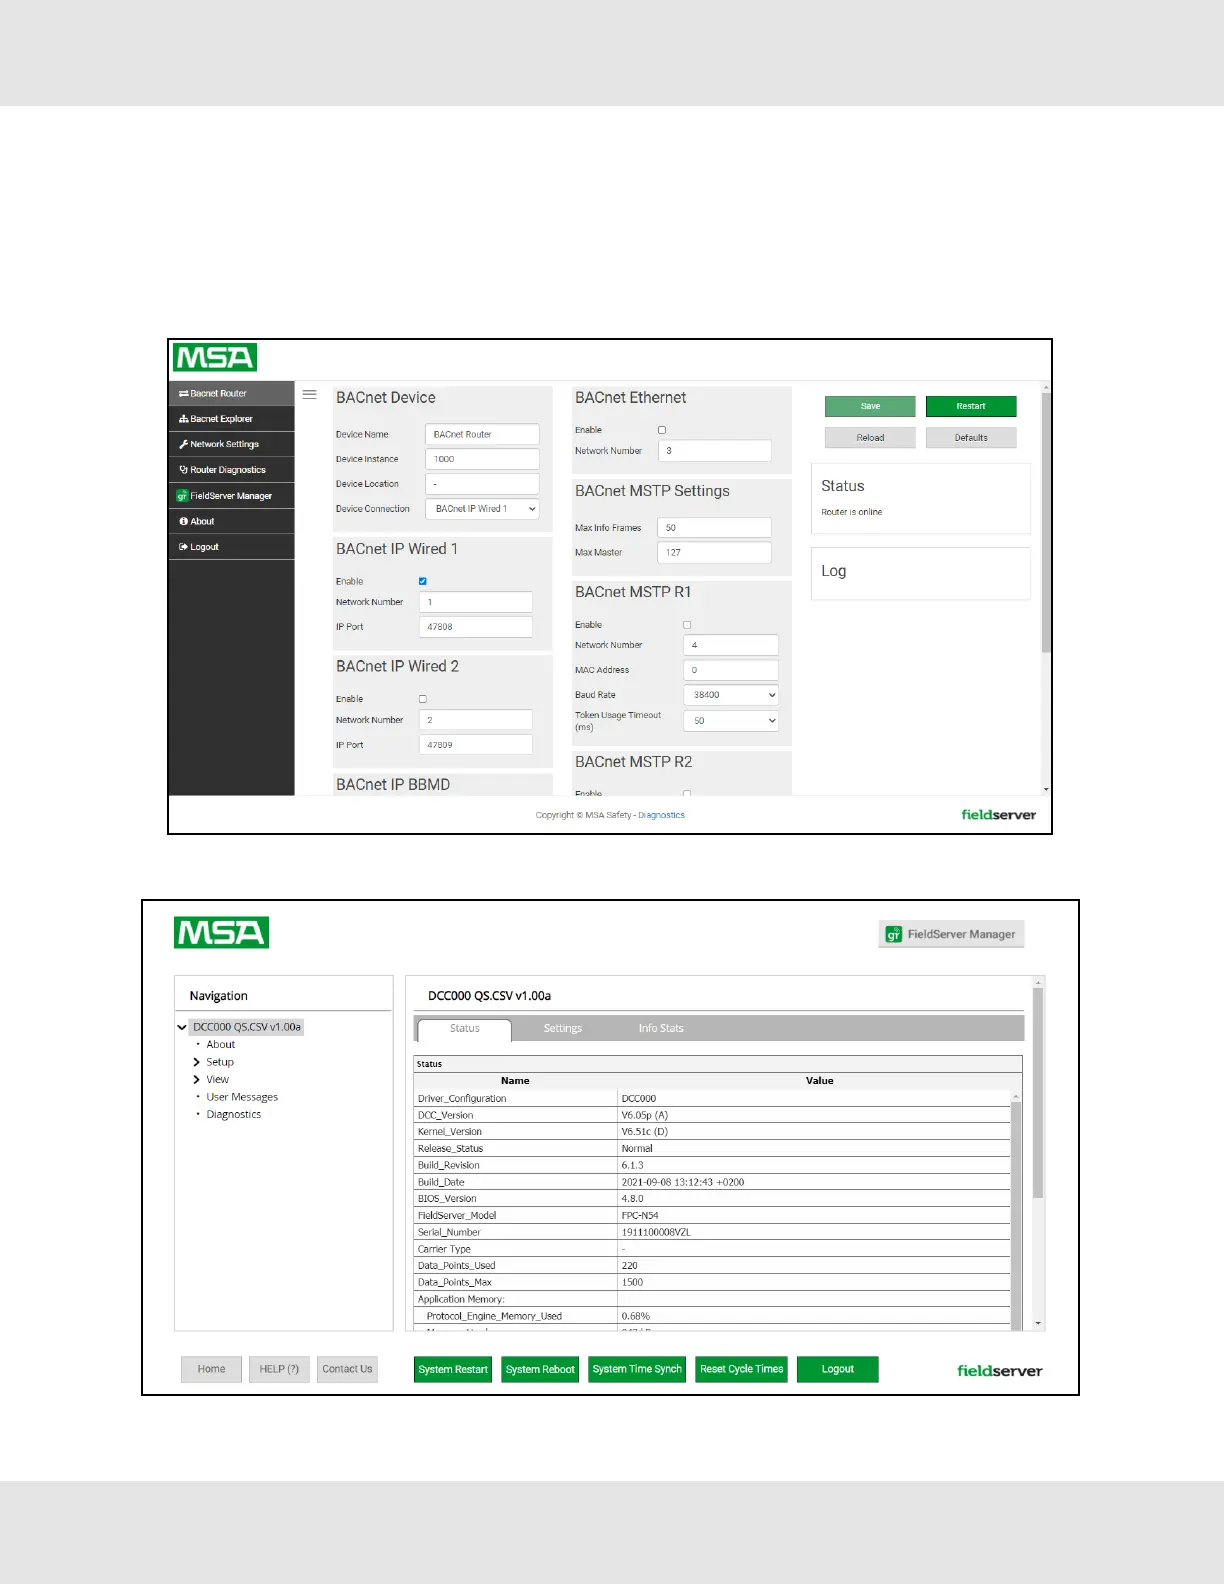Click the router page vertical scrollbar
Image resolution: width=1224 pixels, height=1584 pixels.
tap(1046, 522)
